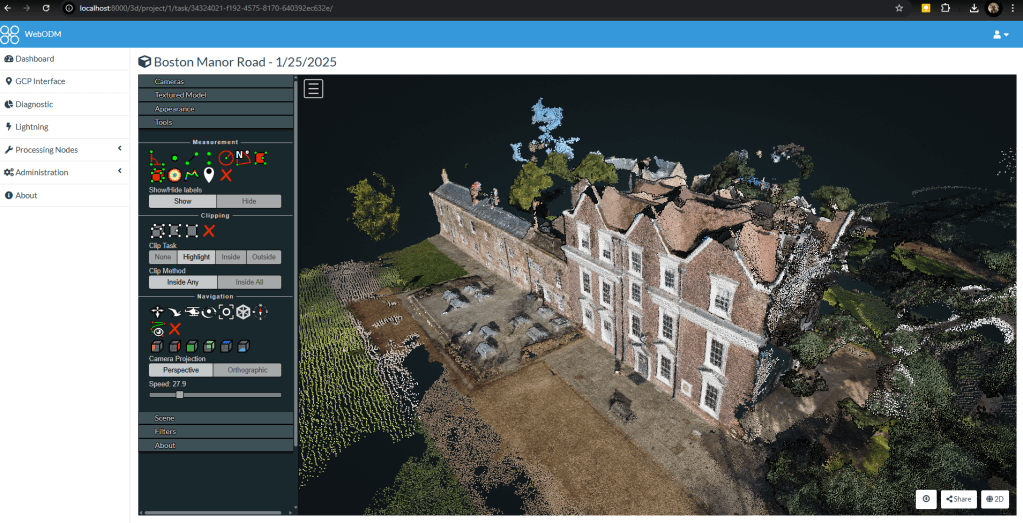Pick the annotation marker pin tool

(209, 175)
